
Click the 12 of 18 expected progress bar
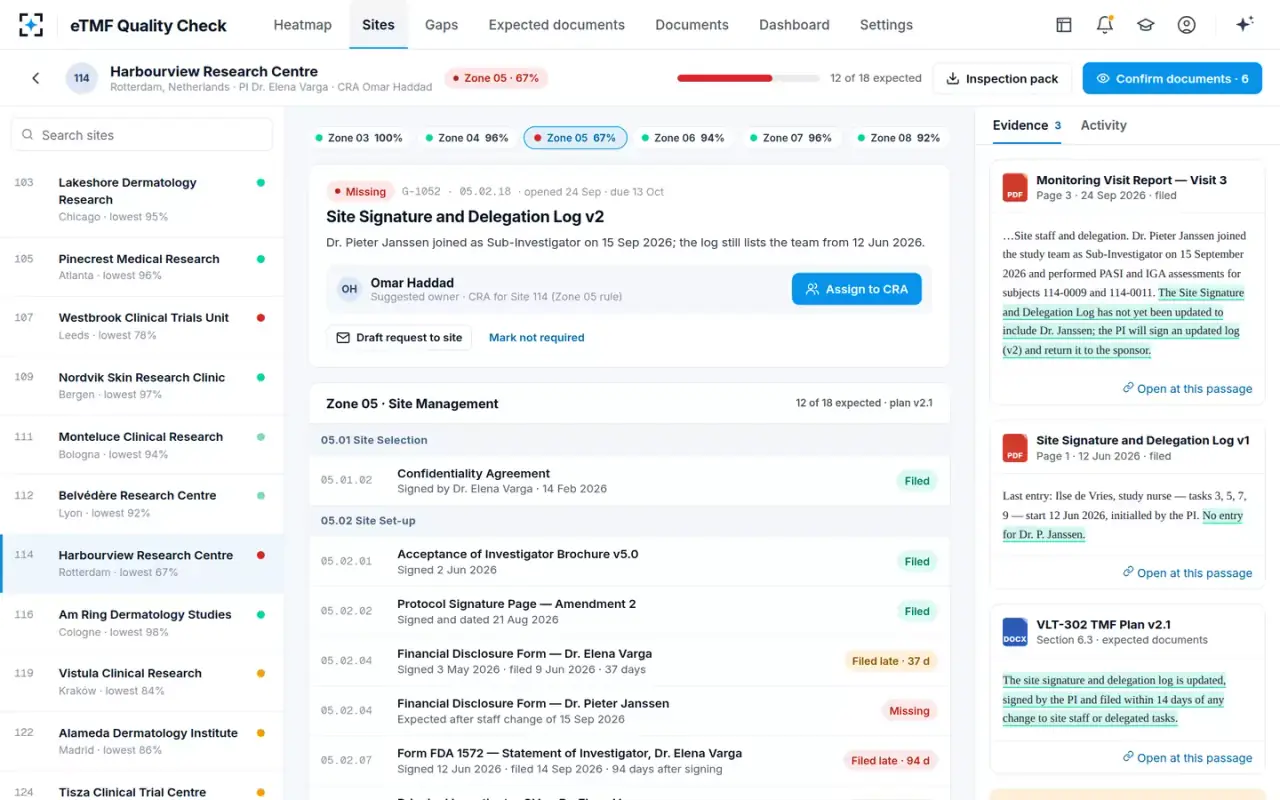pos(748,78)
